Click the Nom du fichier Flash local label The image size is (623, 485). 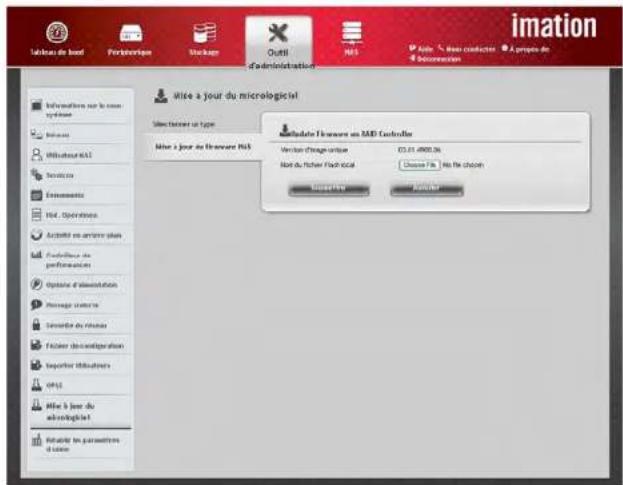tap(317, 165)
